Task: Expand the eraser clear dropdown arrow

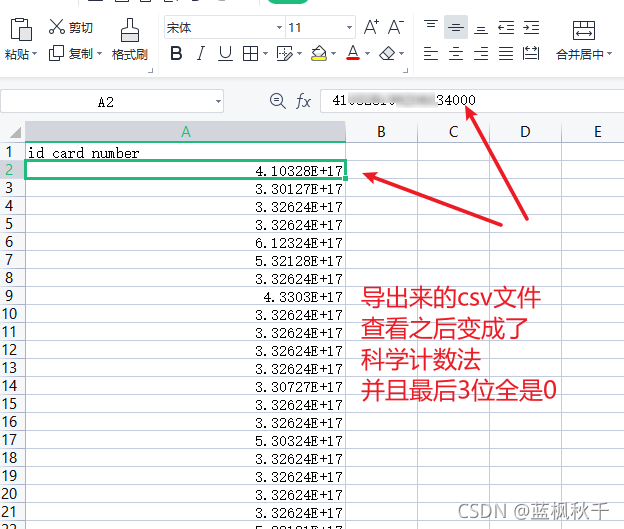Action: (x=402, y=53)
